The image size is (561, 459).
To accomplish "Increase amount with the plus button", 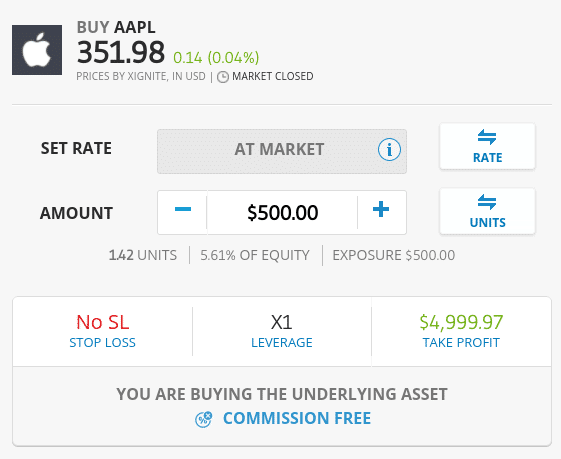I will 381,213.
